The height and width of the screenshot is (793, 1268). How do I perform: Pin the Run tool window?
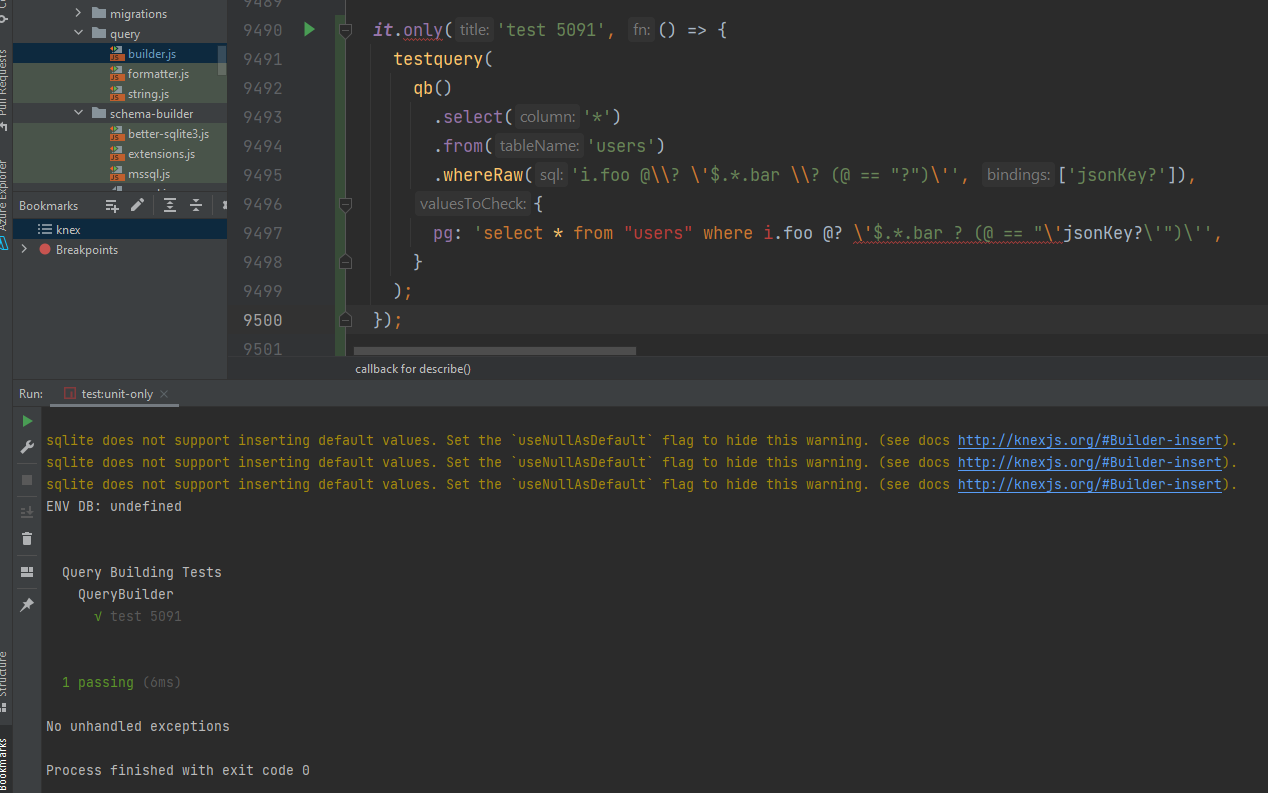tap(27, 603)
